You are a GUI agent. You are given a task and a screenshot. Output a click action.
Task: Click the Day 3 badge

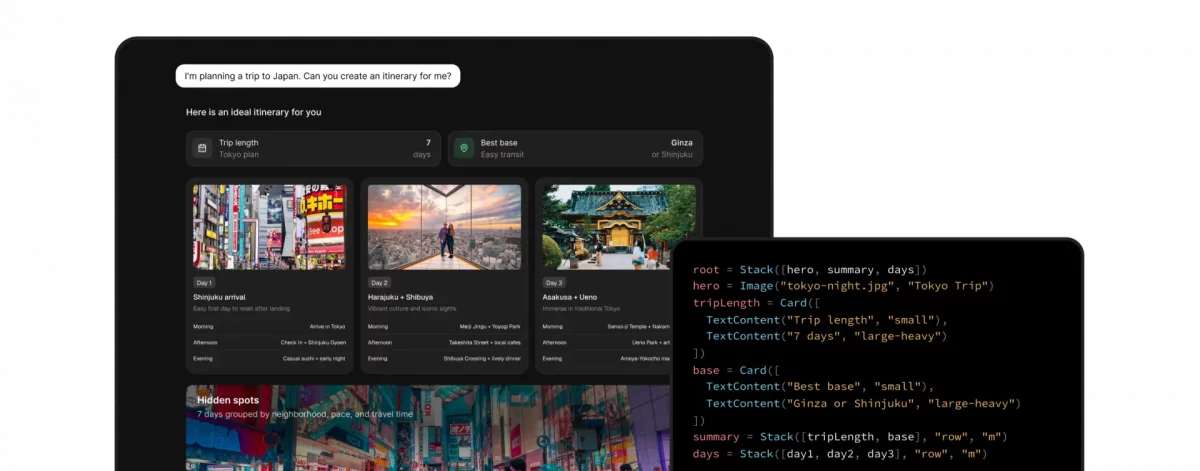click(x=554, y=283)
